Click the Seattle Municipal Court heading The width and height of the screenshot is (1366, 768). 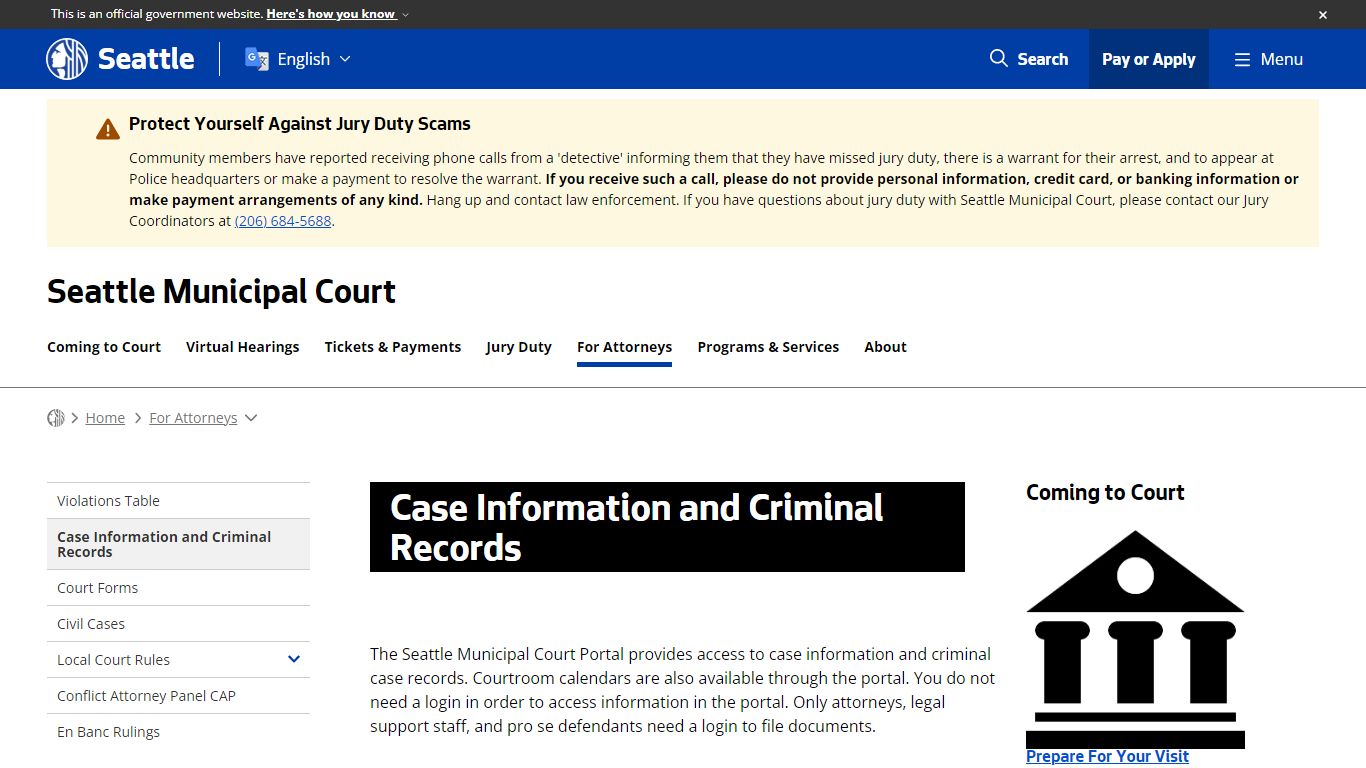221,292
